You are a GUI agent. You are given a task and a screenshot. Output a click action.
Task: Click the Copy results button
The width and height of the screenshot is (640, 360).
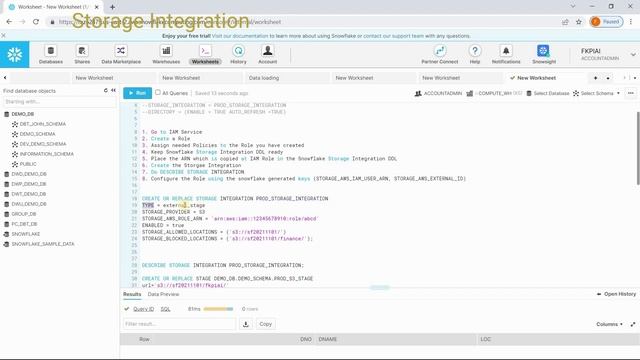(x=265, y=324)
